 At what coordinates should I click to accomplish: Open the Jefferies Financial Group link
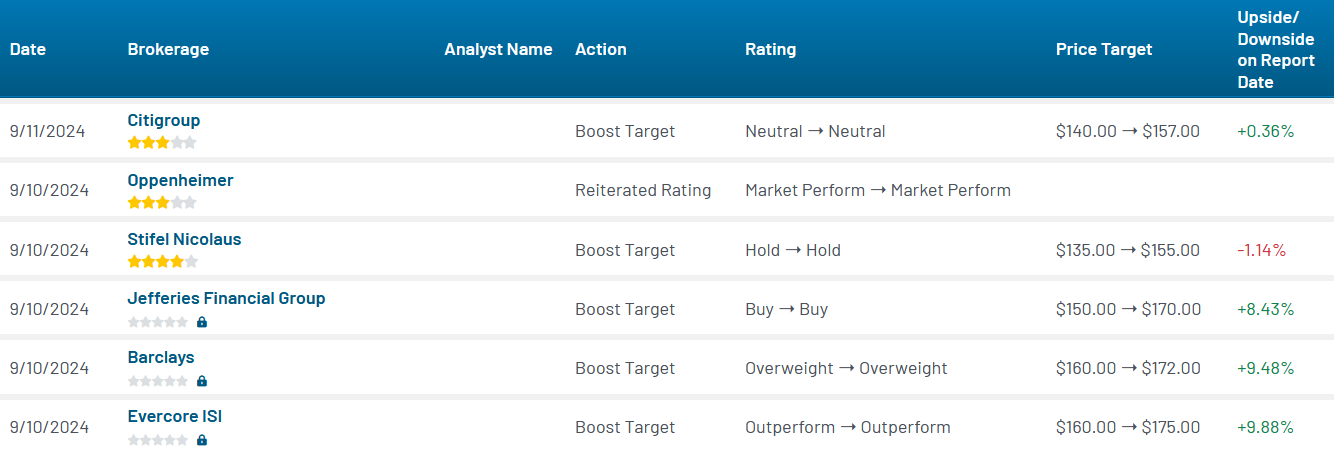(x=226, y=298)
